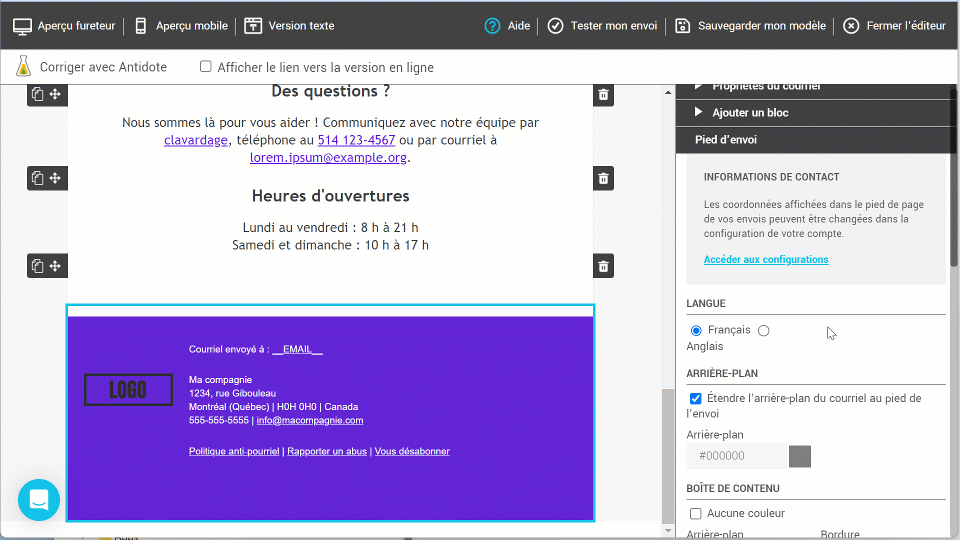Select the Français language radio button
This screenshot has height=540, width=960.
coord(696,331)
